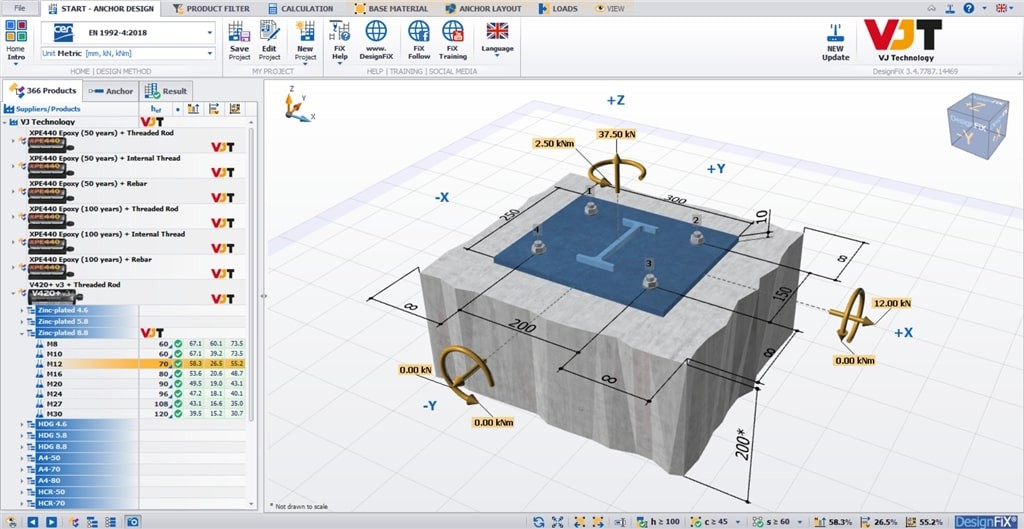This screenshot has width=1024, height=529.
Task: Click the Save Project icon
Action: pos(239,31)
